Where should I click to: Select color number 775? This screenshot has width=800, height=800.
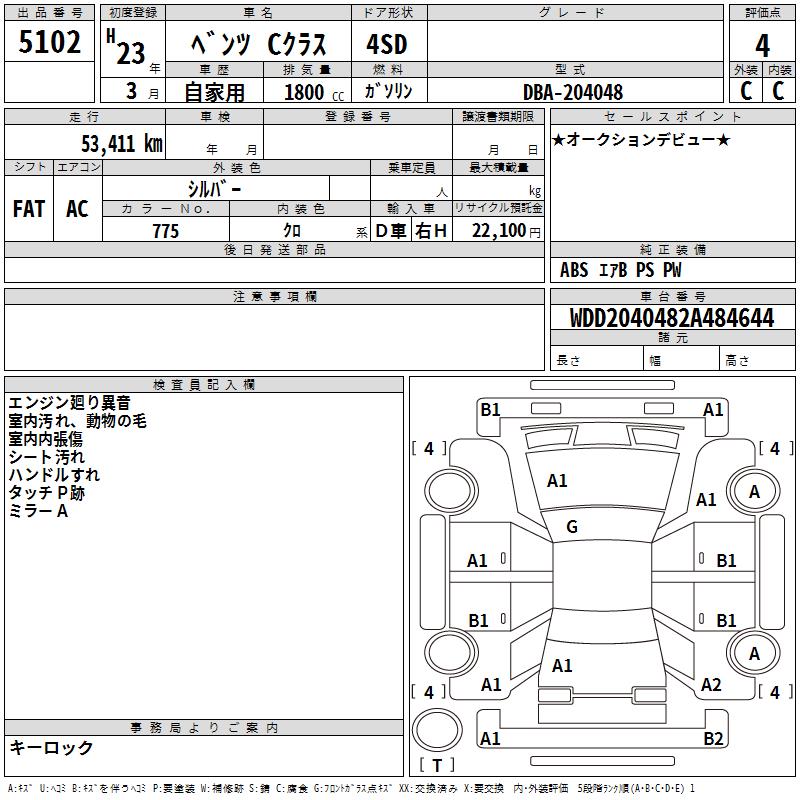tap(166, 231)
